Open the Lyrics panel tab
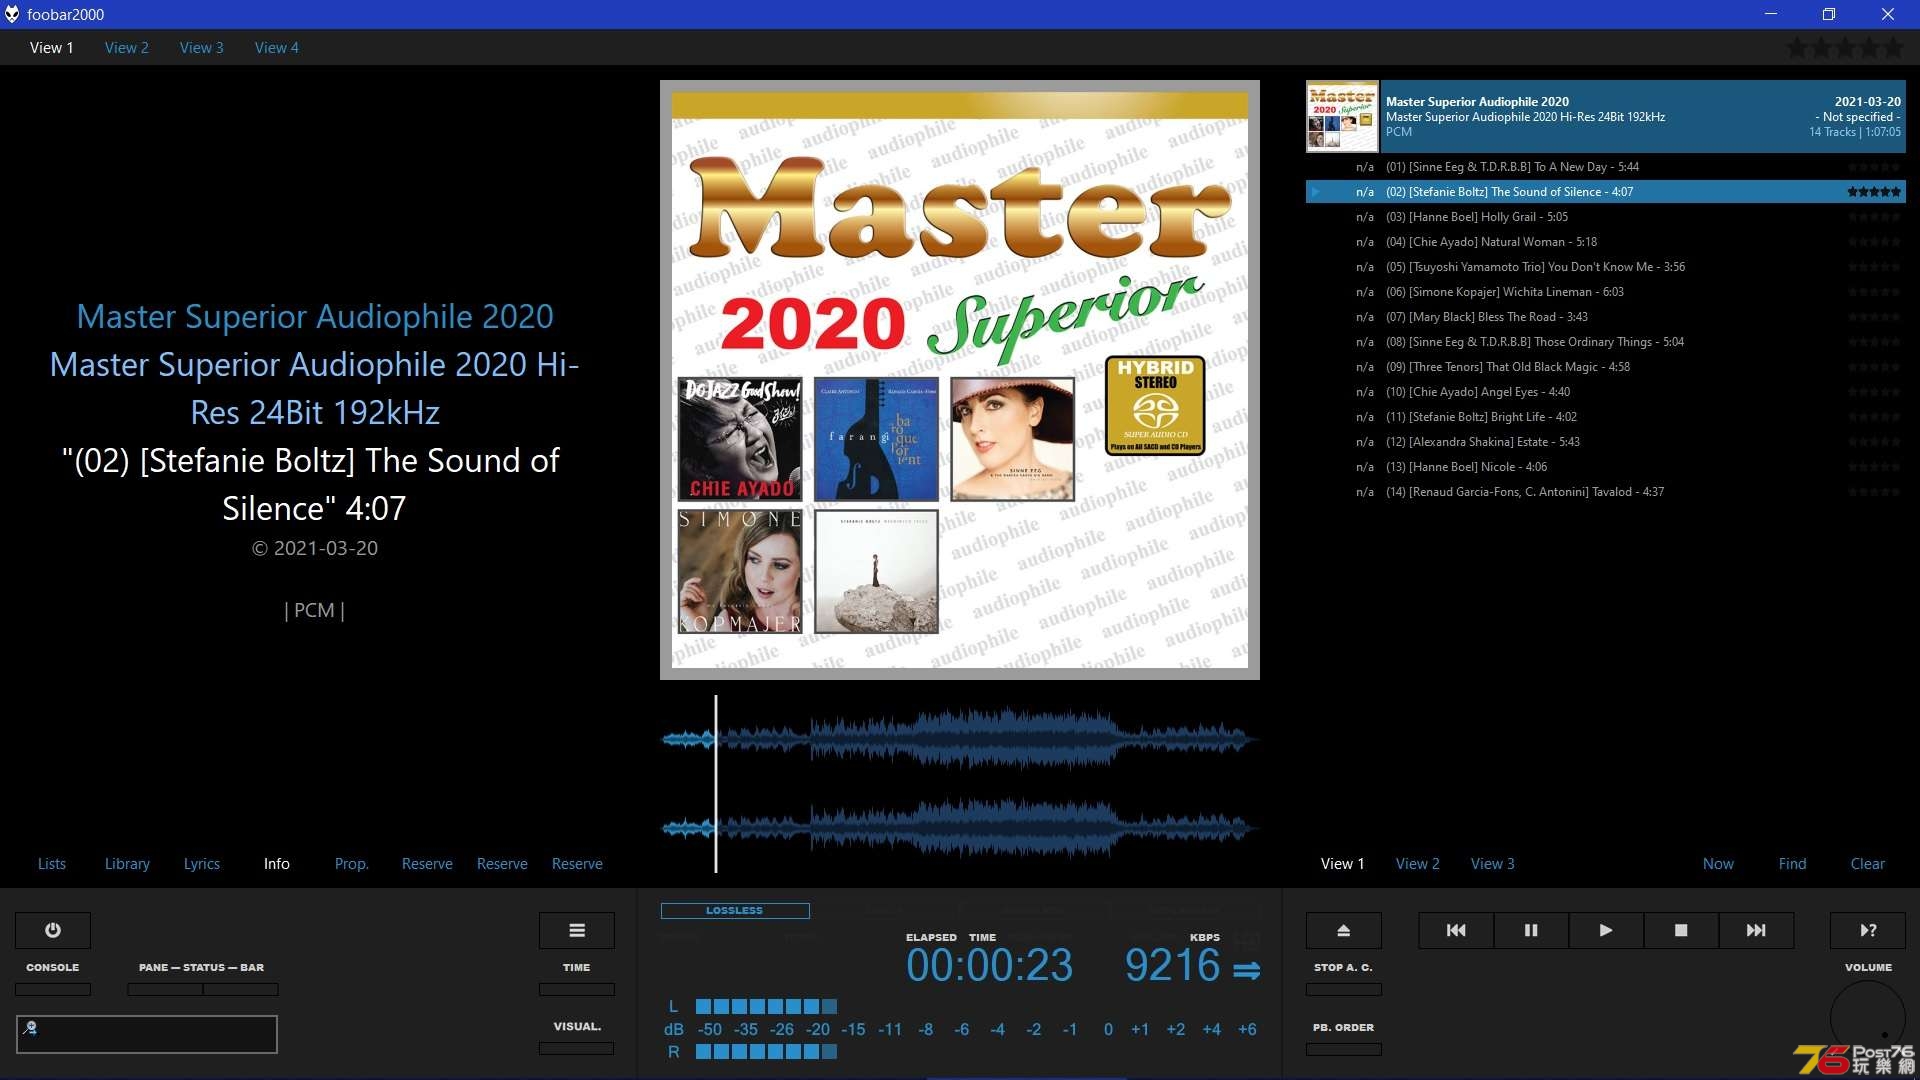The height and width of the screenshot is (1080, 1920). pos(202,863)
